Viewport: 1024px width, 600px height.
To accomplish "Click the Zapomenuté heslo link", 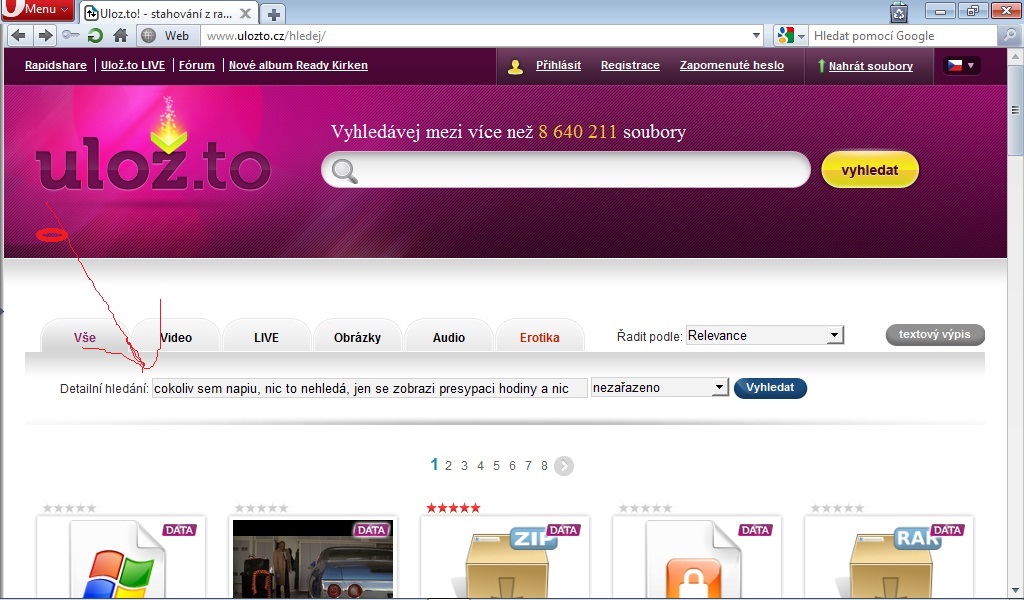I will pyautogui.click(x=731, y=65).
